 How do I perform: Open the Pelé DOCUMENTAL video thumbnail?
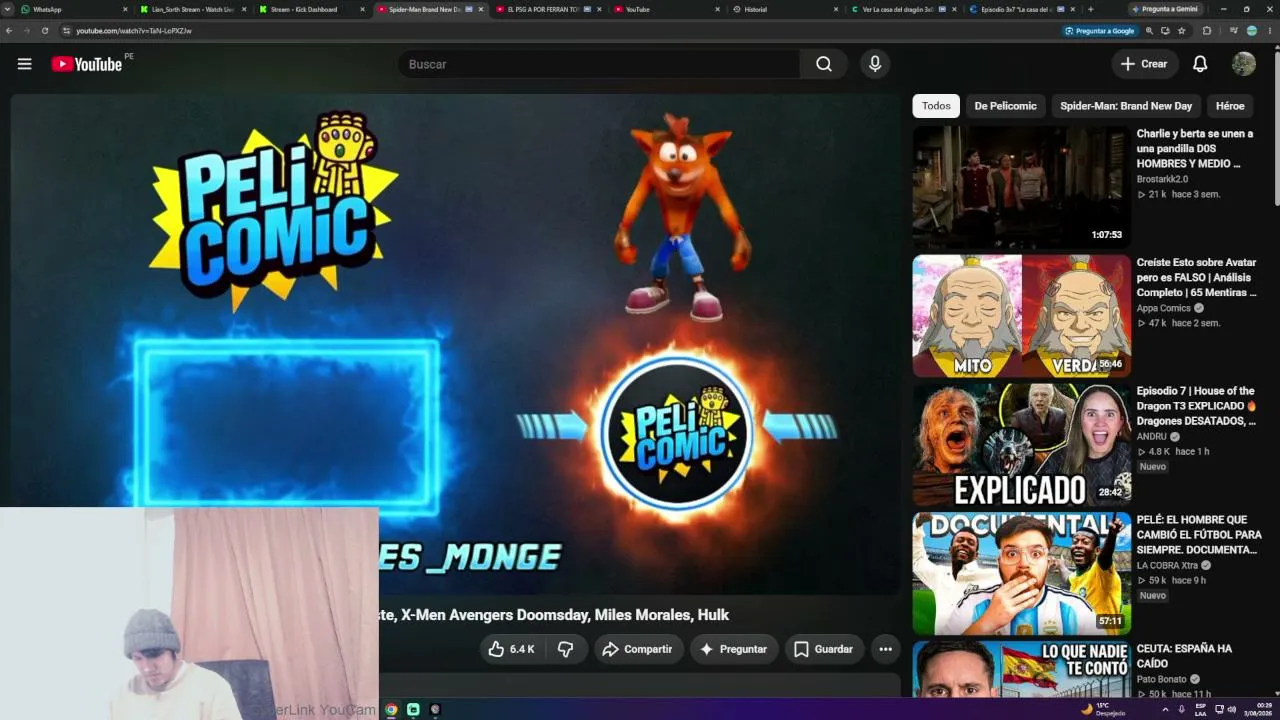coord(1020,574)
